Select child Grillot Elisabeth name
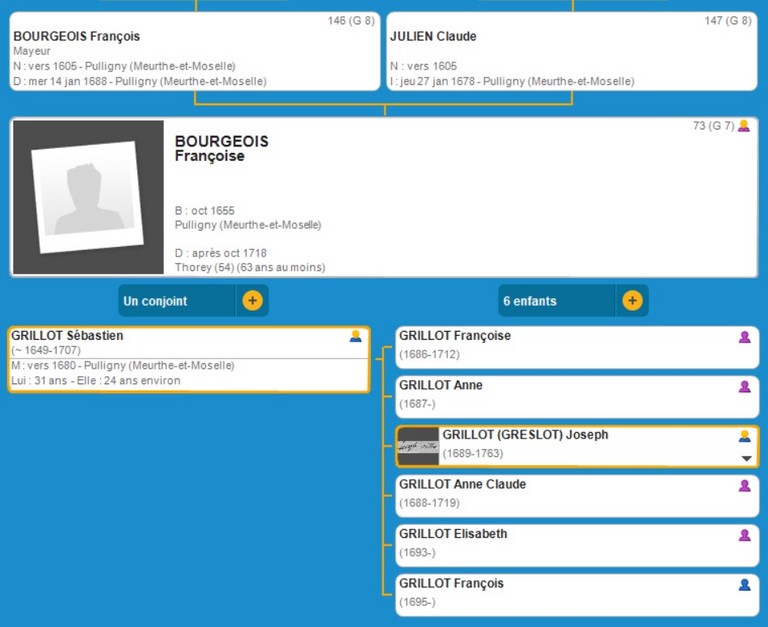 tap(452, 534)
